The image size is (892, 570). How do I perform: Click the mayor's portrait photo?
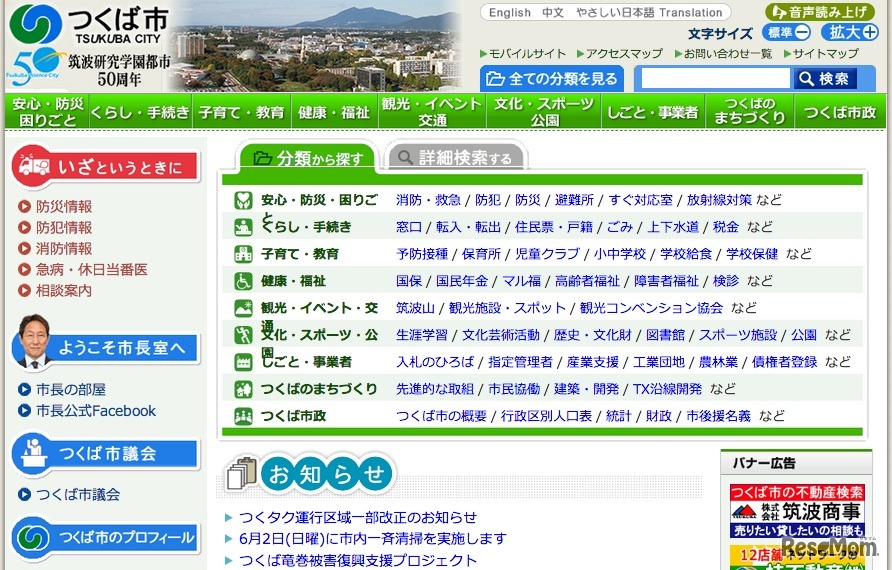pyautogui.click(x=34, y=340)
